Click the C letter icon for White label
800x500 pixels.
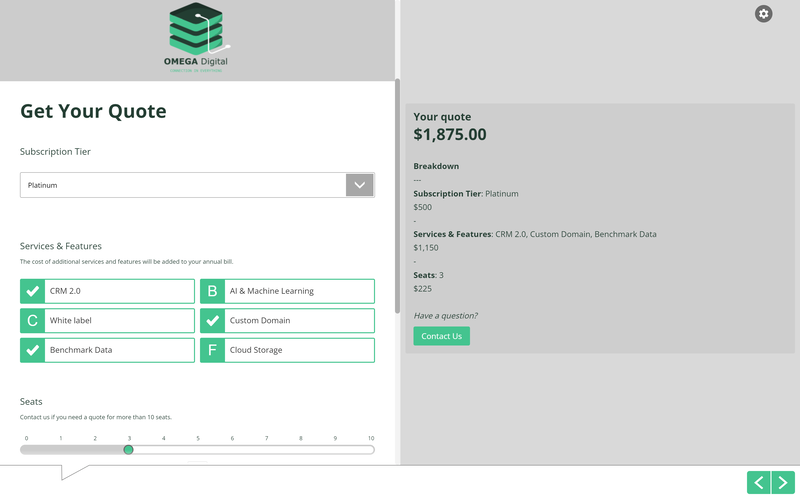click(x=32, y=321)
